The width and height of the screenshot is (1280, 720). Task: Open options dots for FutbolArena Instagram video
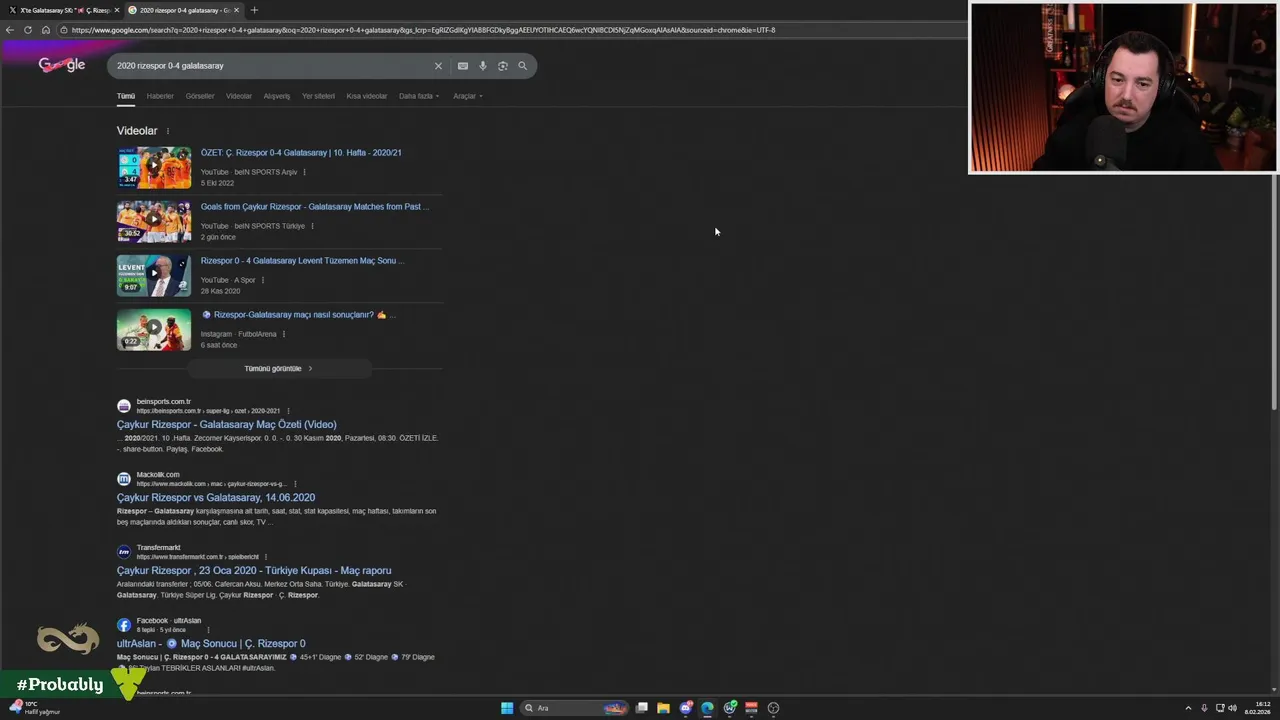tap(283, 334)
